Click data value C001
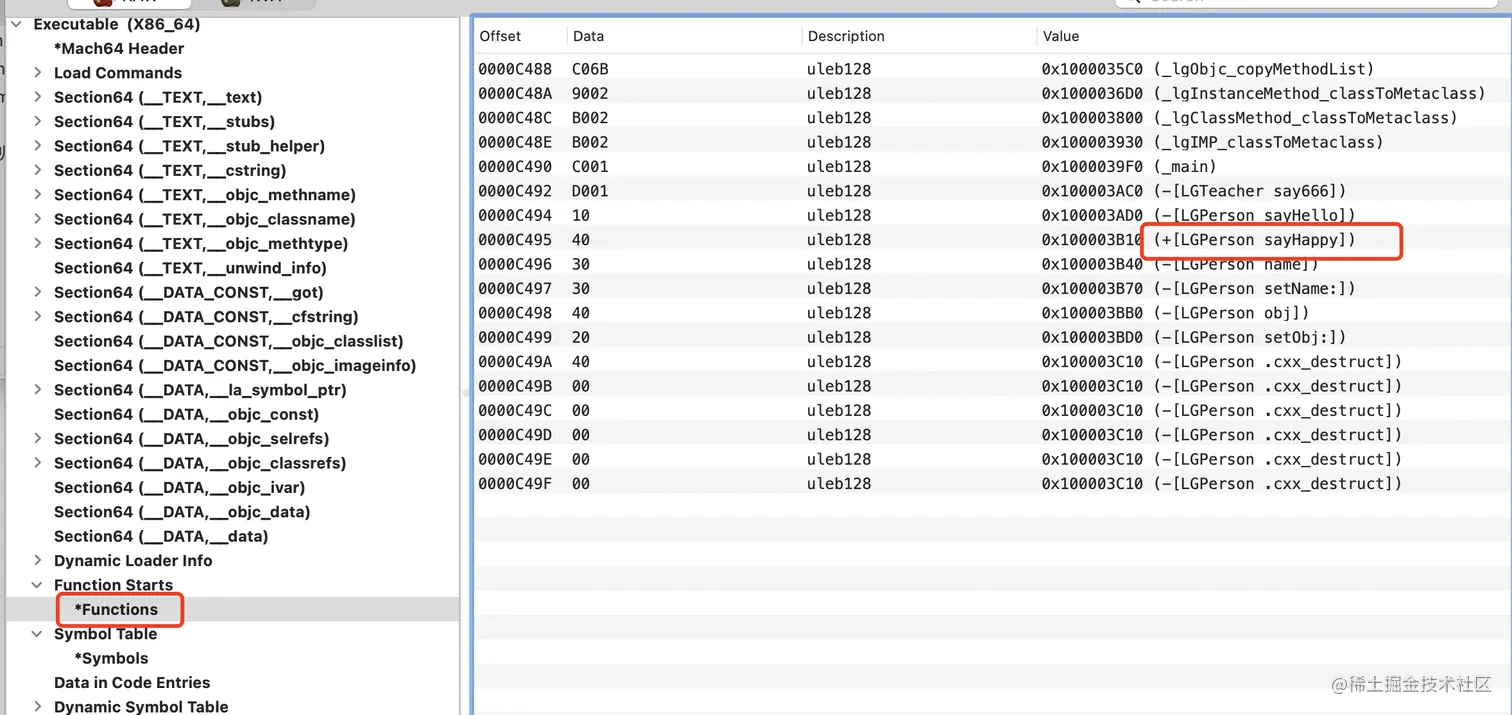Image resolution: width=1512 pixels, height=715 pixels. point(590,166)
